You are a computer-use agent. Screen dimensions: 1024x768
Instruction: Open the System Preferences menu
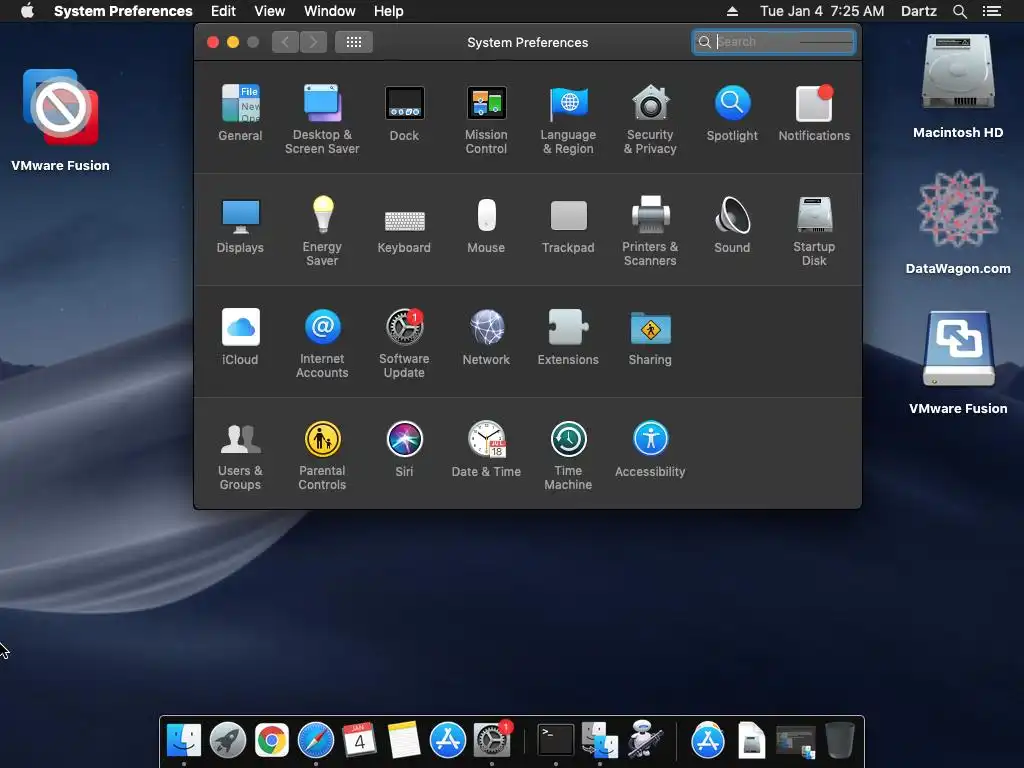(123, 11)
